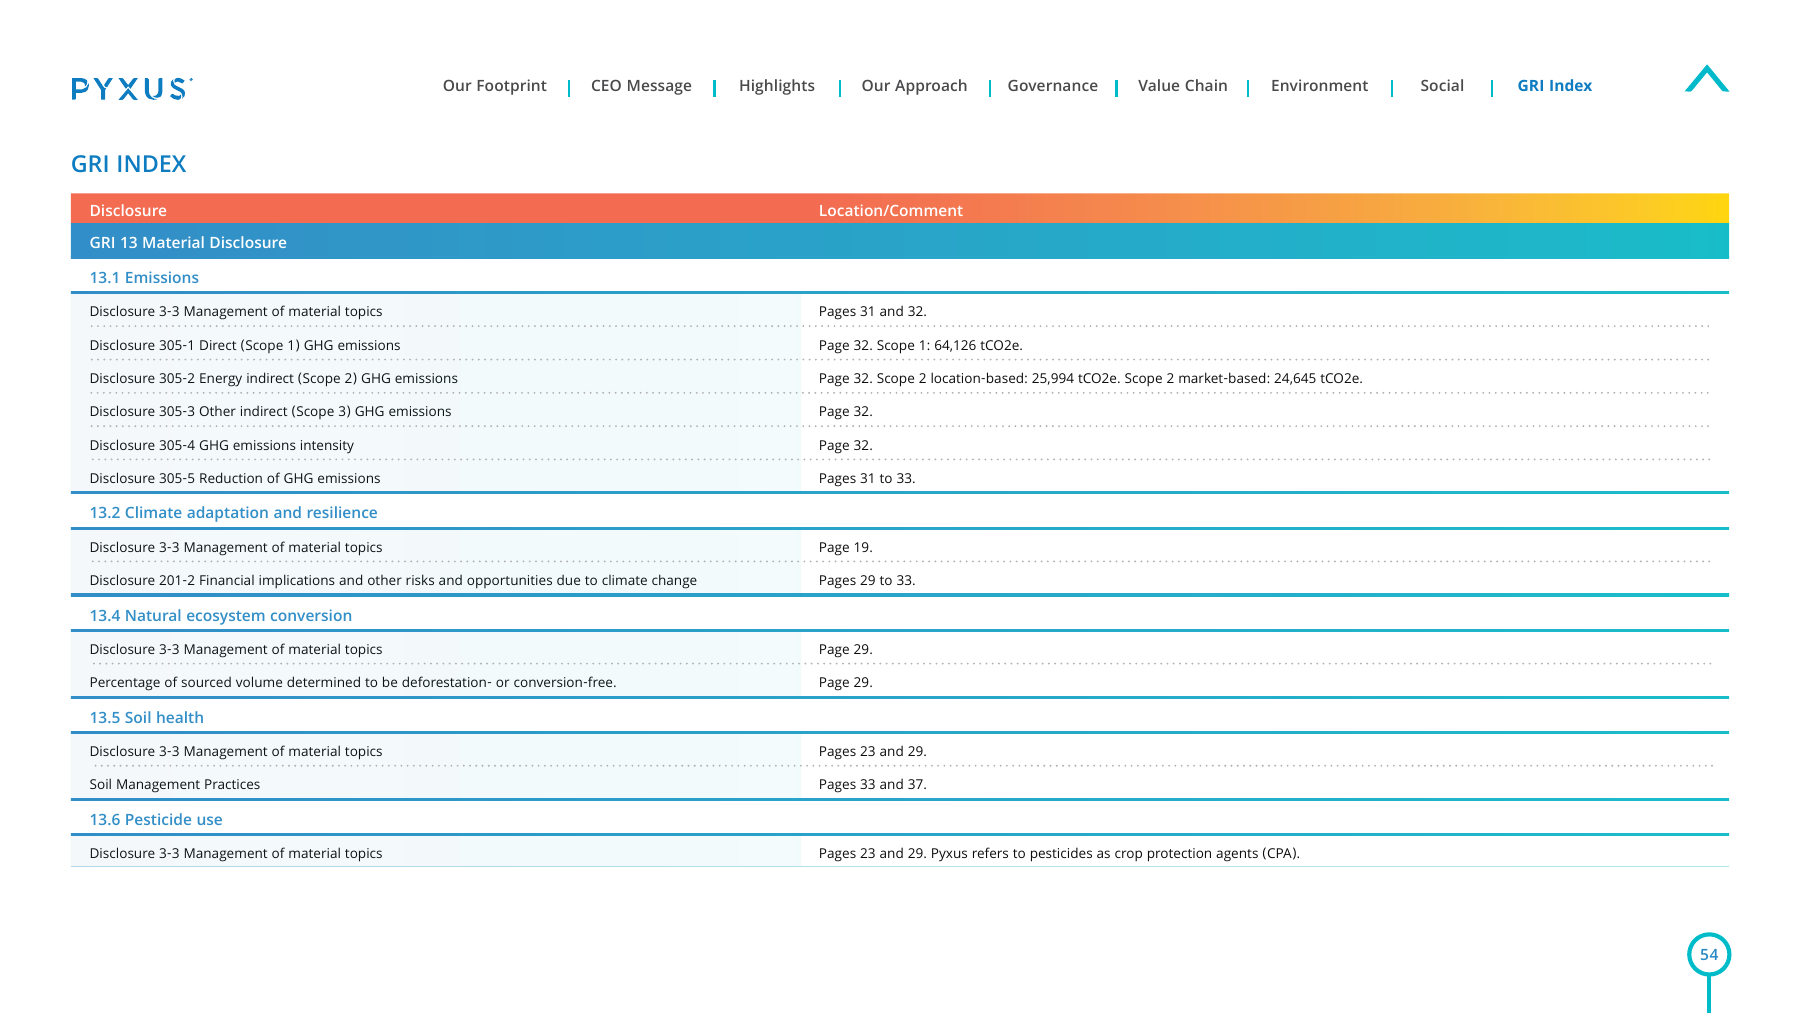Open the CEO Message section
This screenshot has height=1013, width=1800.
pyautogui.click(x=641, y=86)
